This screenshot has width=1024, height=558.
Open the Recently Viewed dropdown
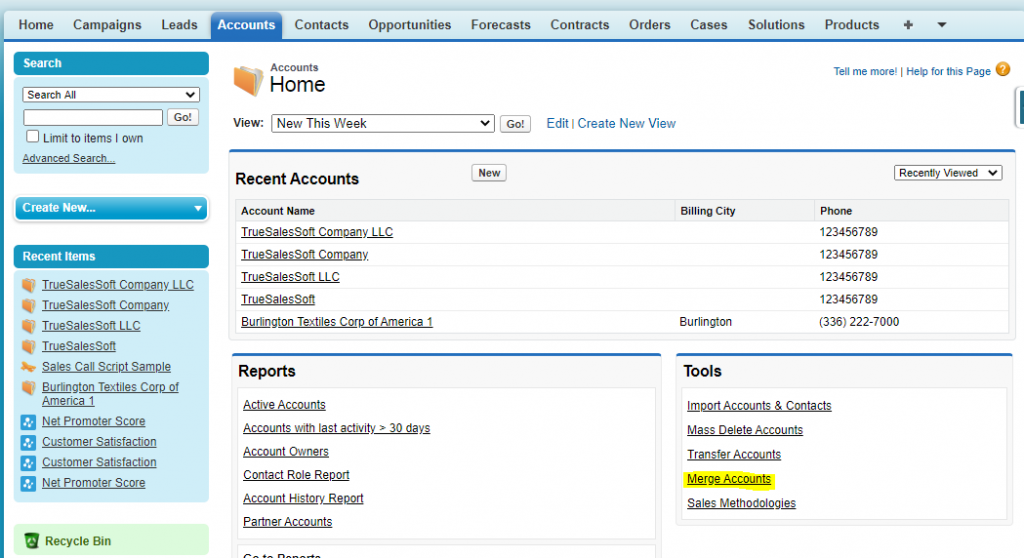(x=947, y=173)
